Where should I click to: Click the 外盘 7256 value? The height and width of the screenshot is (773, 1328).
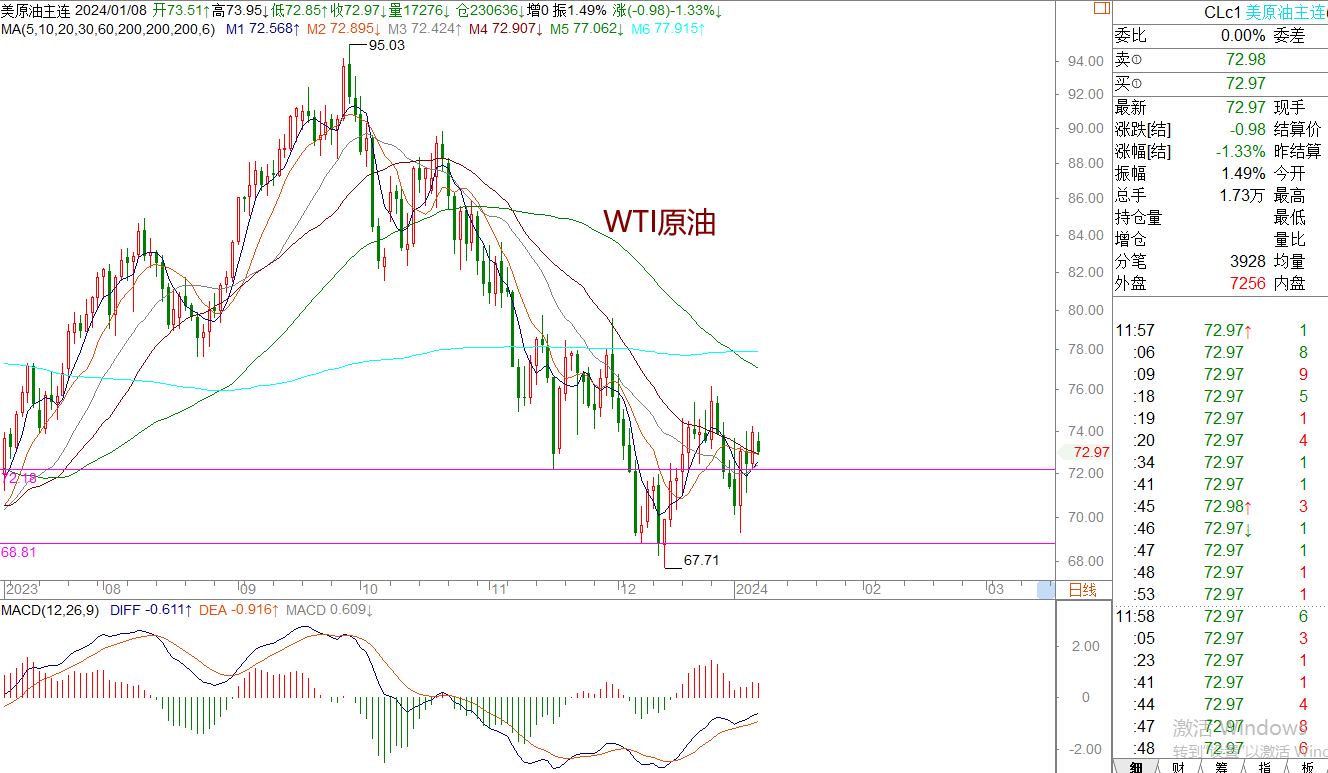pos(1247,284)
